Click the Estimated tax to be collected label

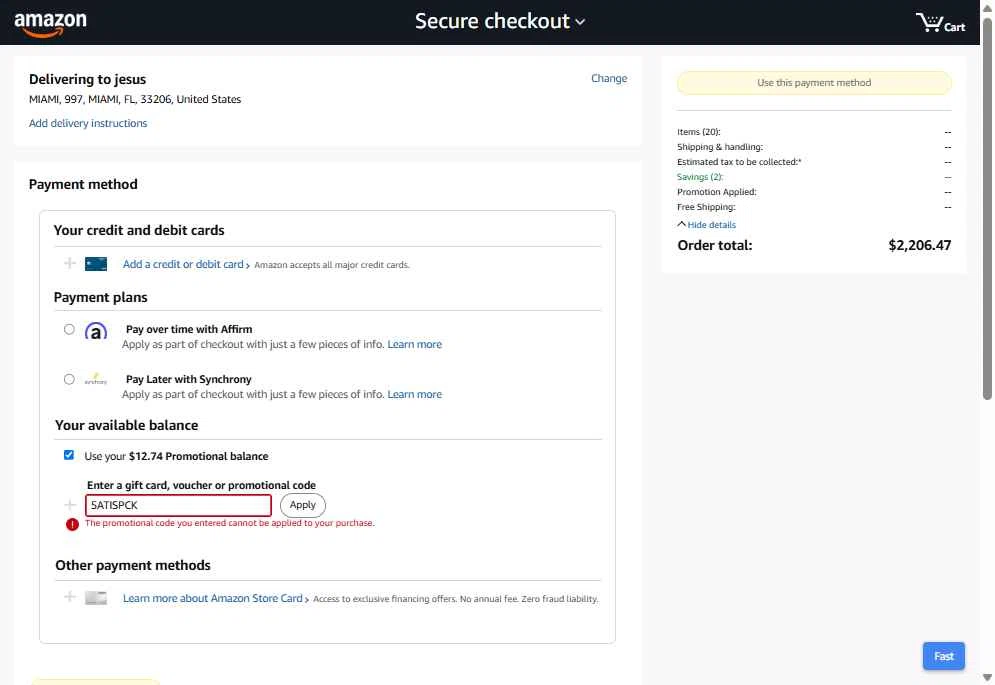pos(739,162)
